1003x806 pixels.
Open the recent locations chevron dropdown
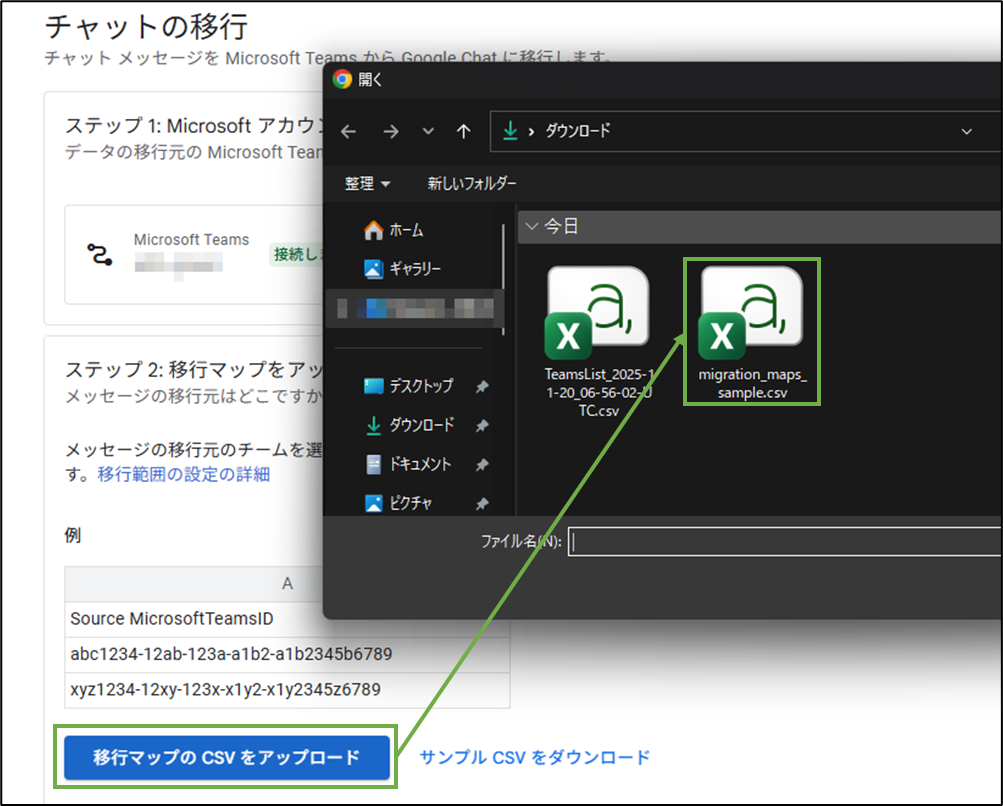[x=428, y=132]
